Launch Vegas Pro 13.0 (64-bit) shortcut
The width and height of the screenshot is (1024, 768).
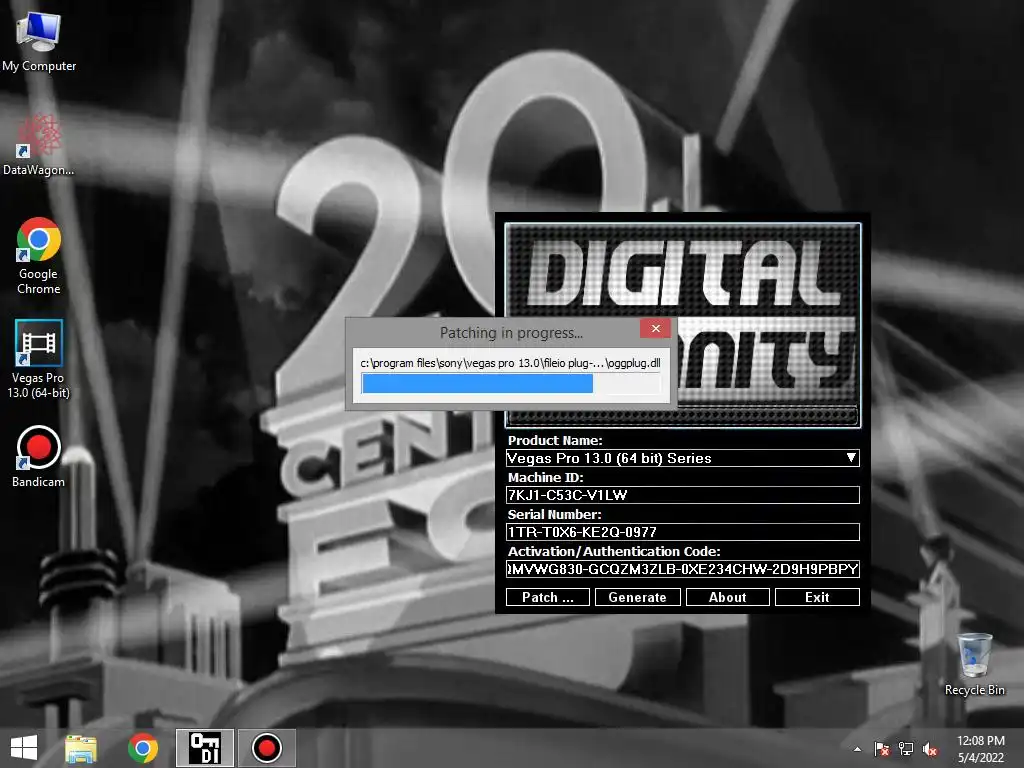(39, 359)
